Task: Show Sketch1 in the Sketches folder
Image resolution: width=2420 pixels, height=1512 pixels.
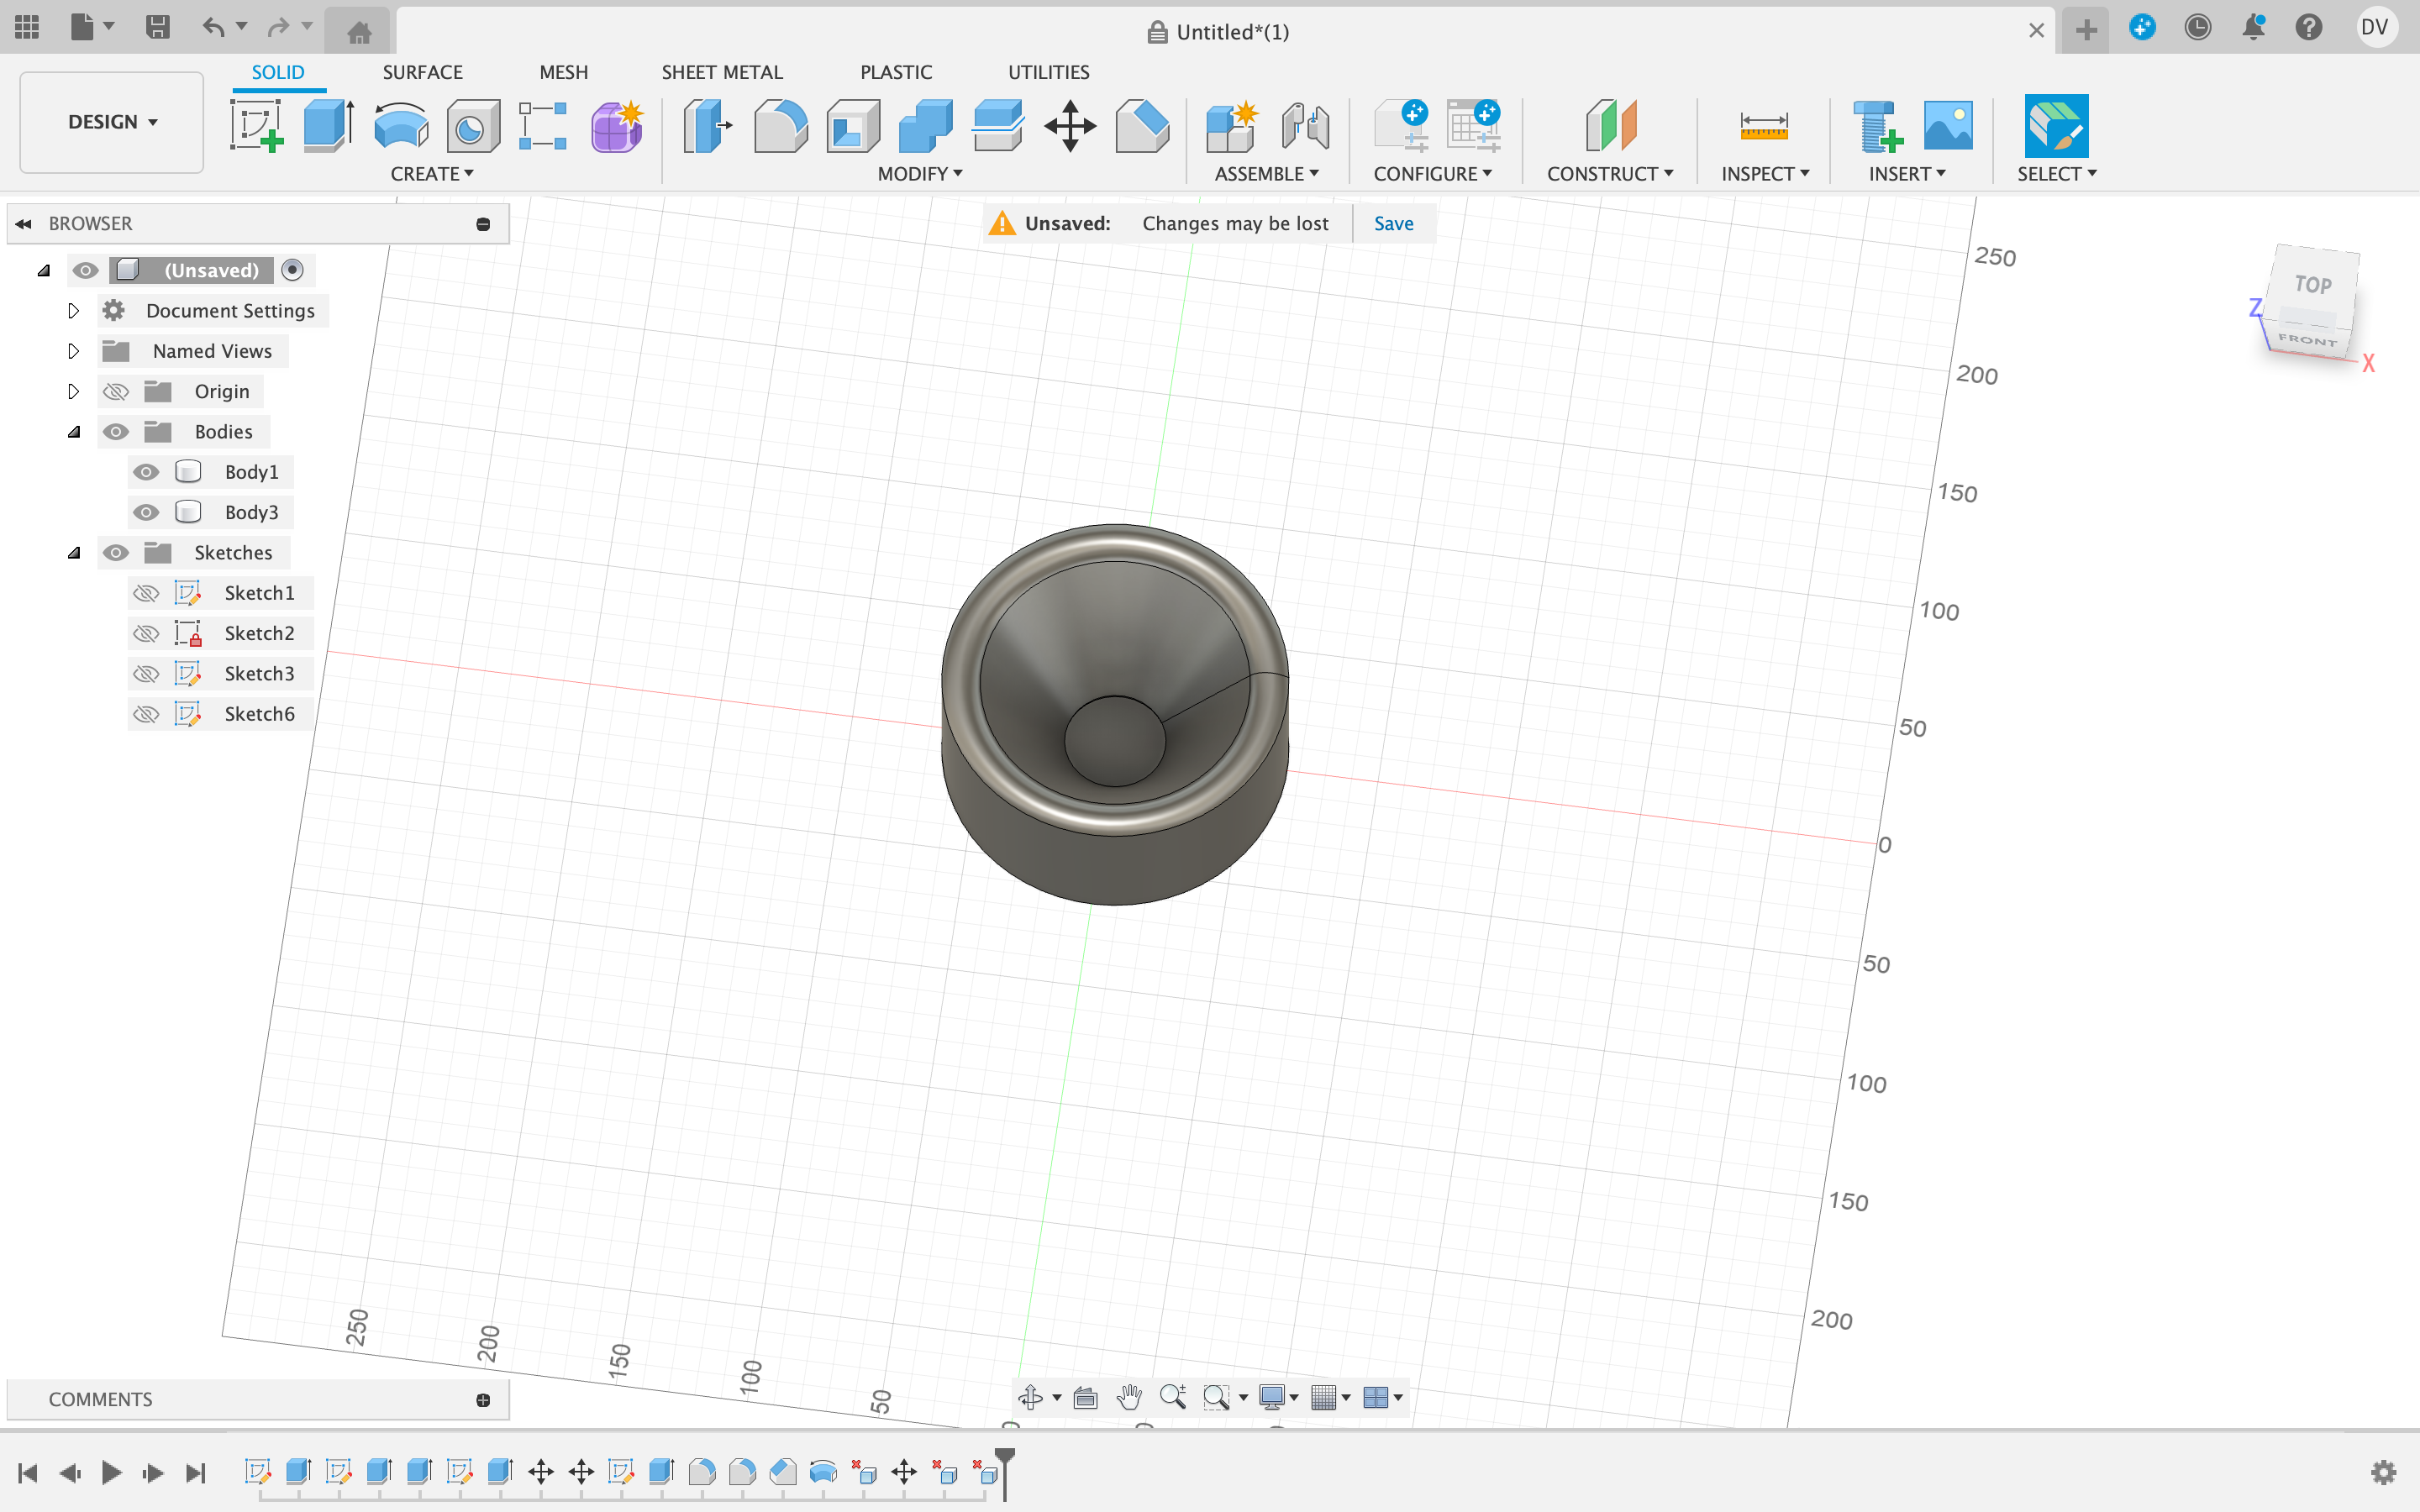Action: click(x=146, y=592)
